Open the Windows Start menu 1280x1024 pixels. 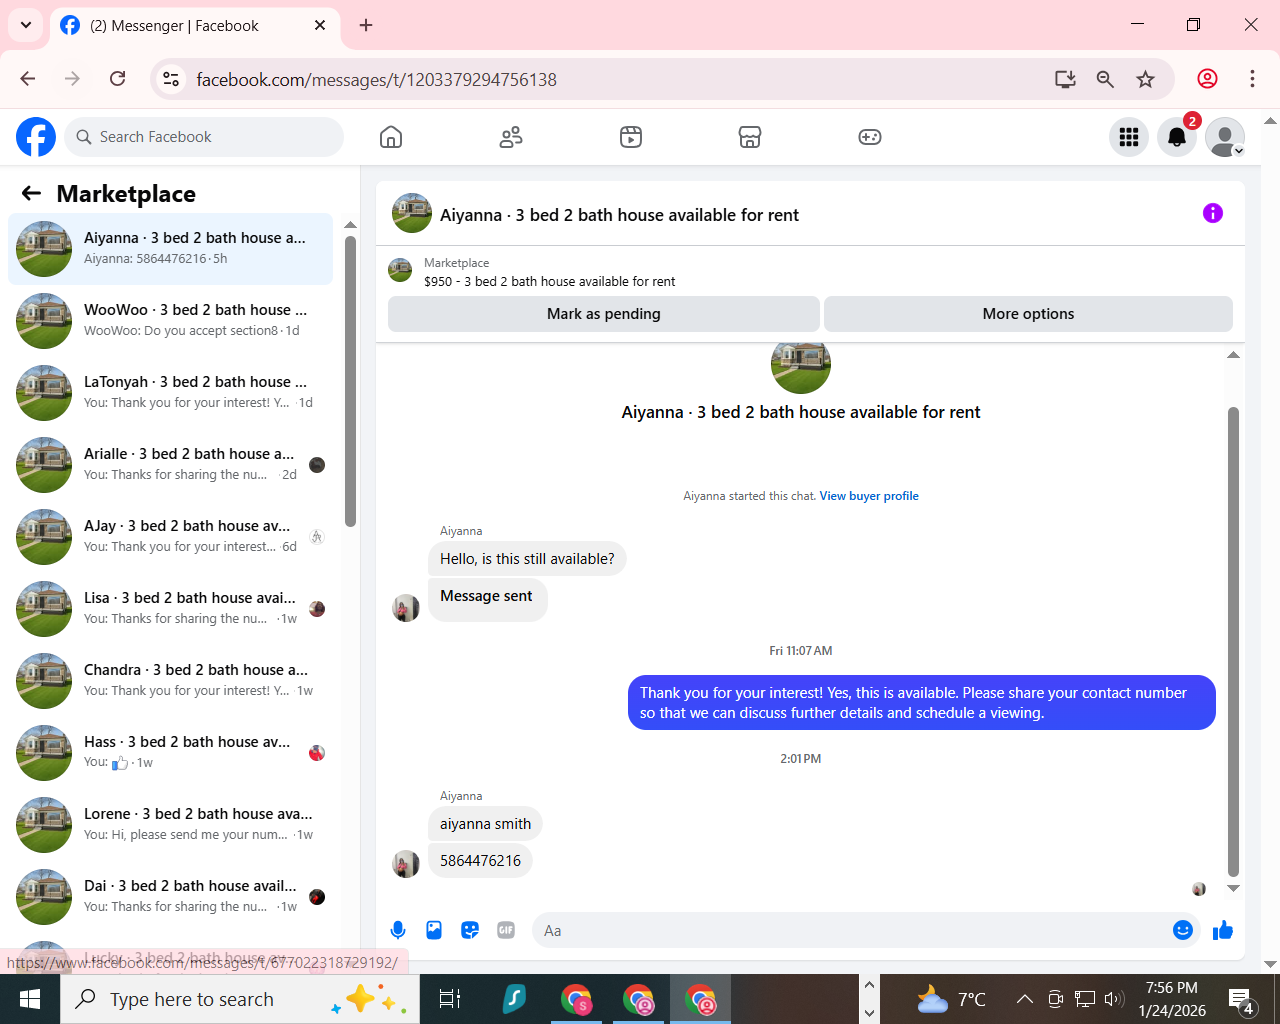(x=30, y=999)
